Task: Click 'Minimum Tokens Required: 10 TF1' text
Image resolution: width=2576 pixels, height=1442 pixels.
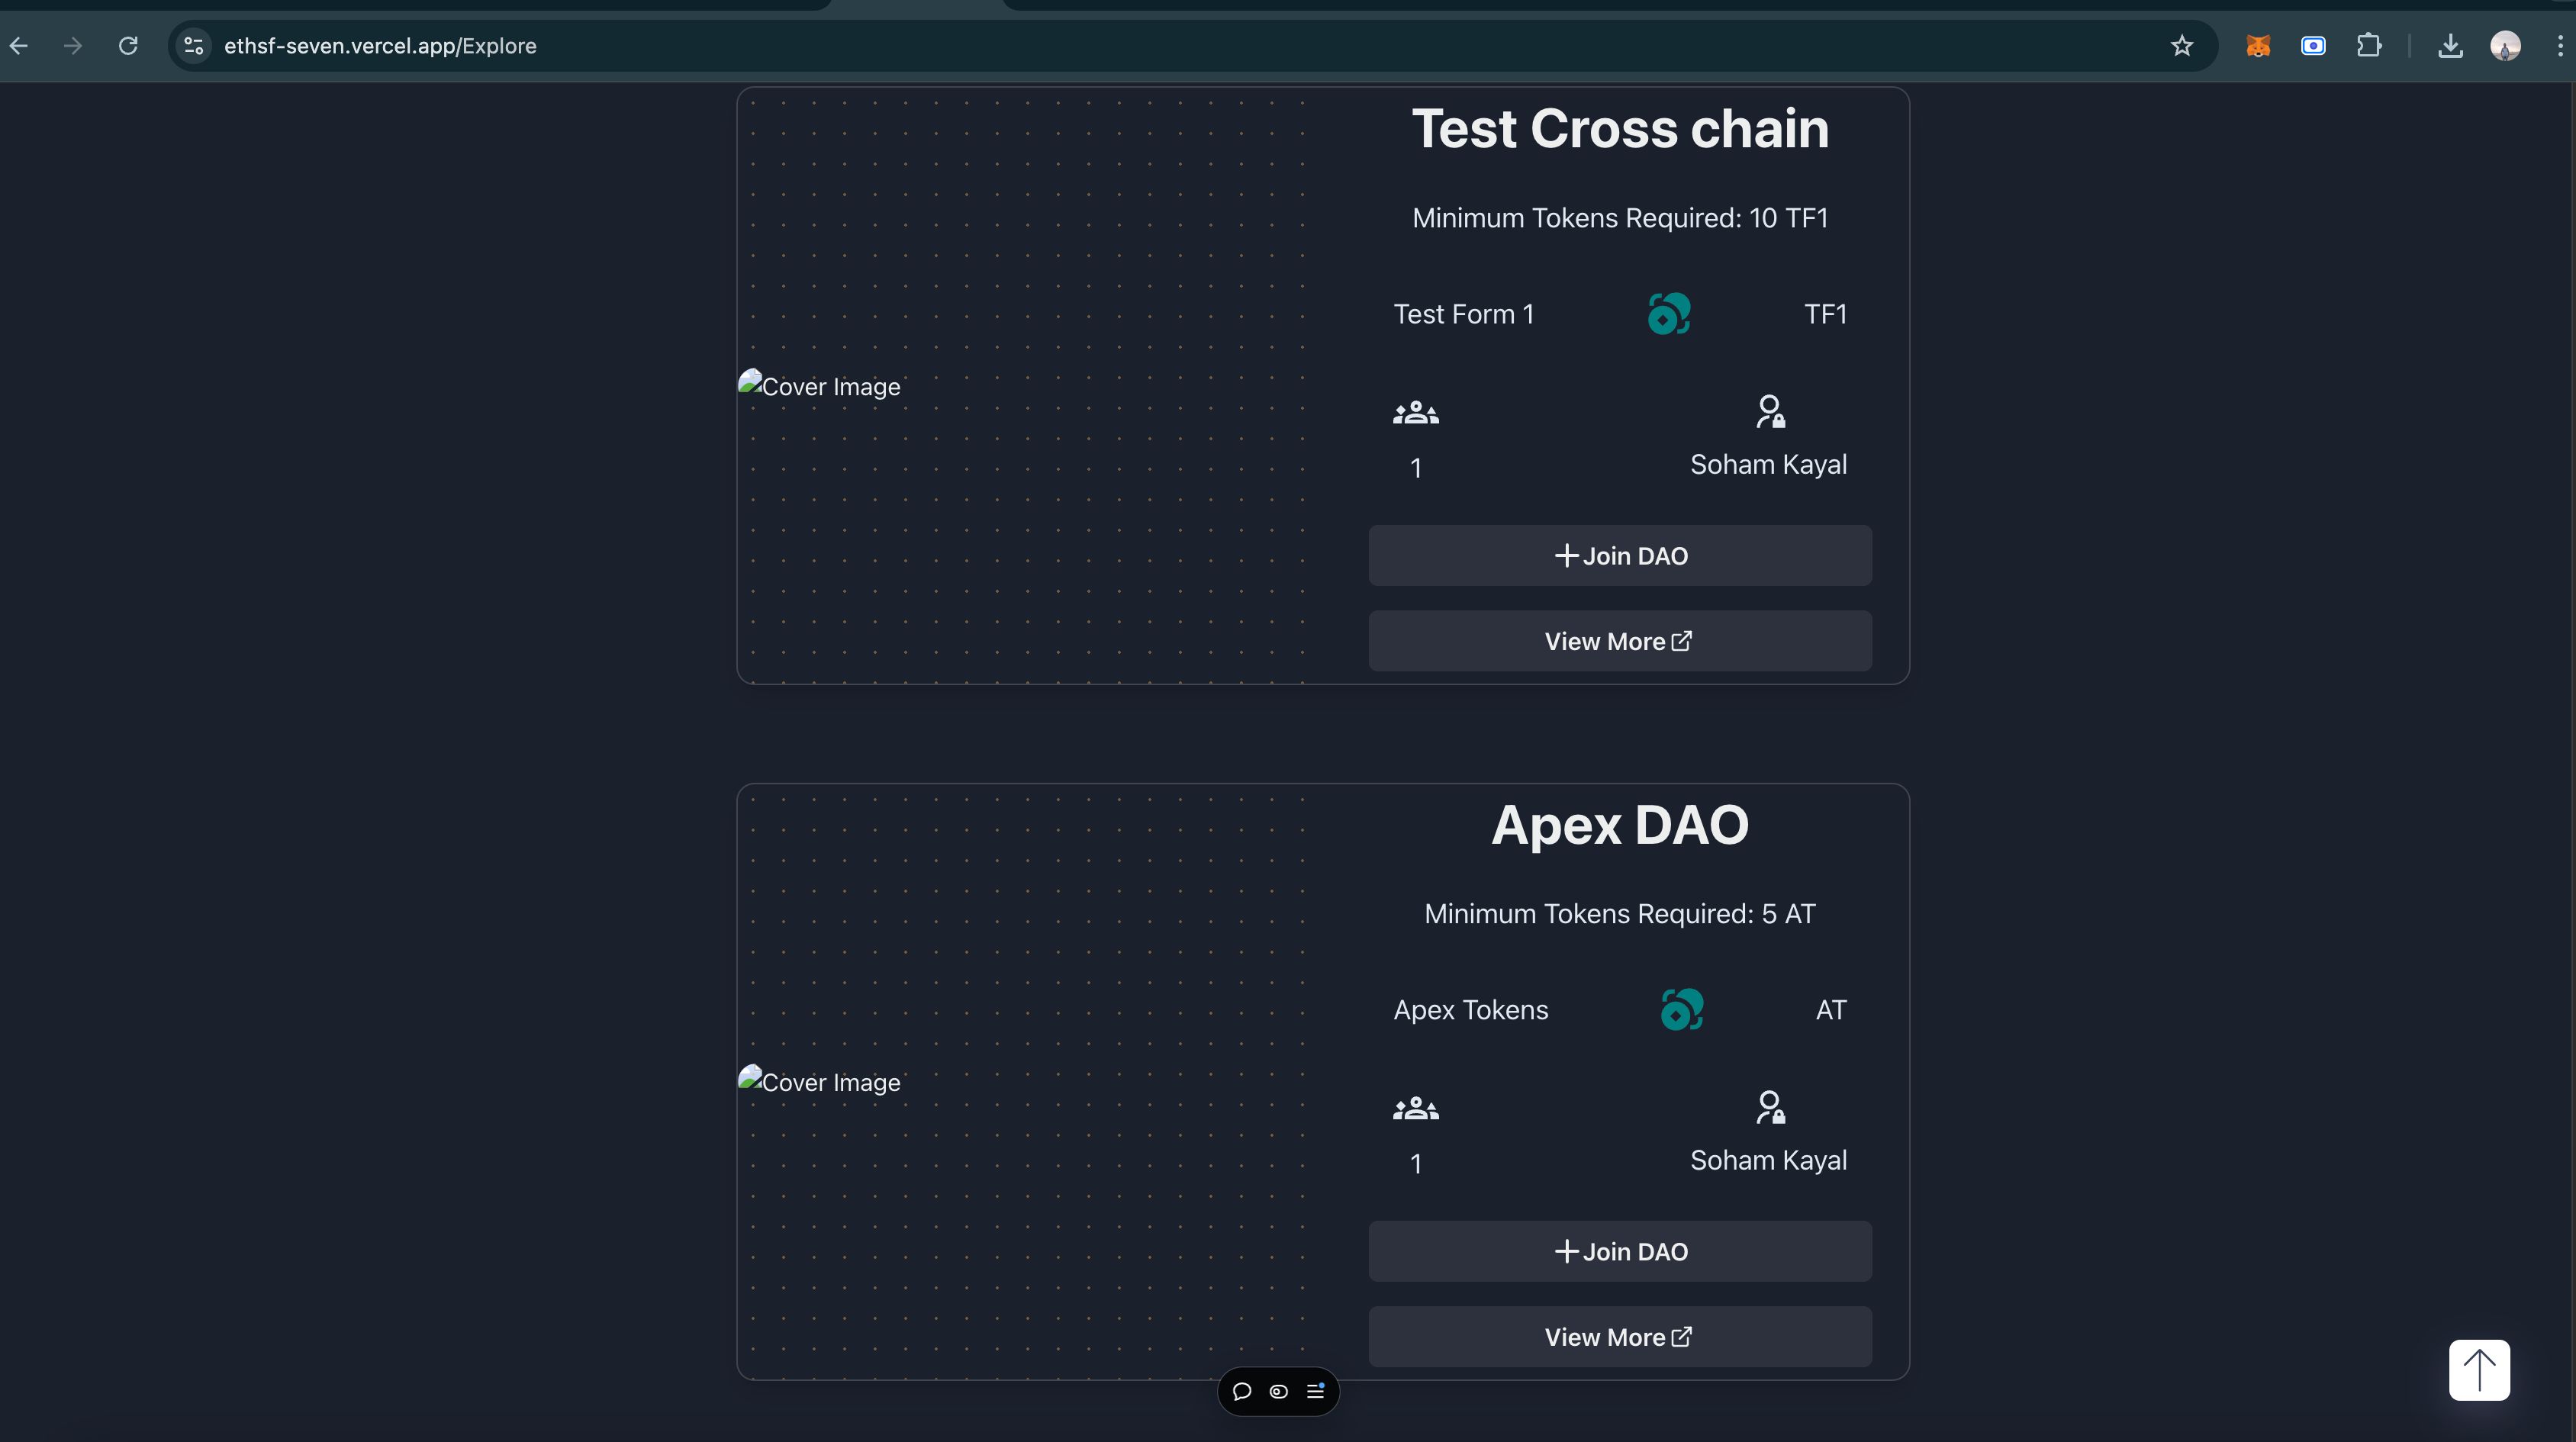Action: point(1620,218)
